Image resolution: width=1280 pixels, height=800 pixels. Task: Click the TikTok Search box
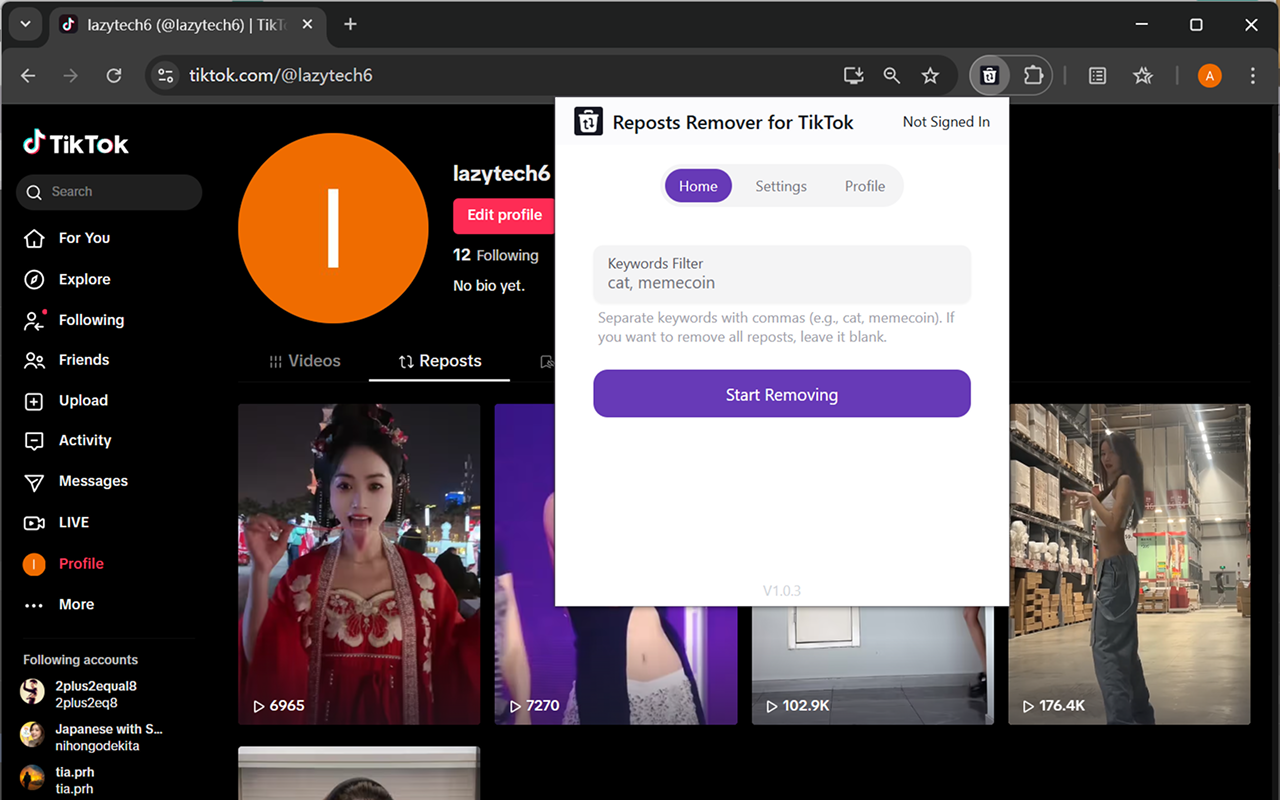[110, 192]
